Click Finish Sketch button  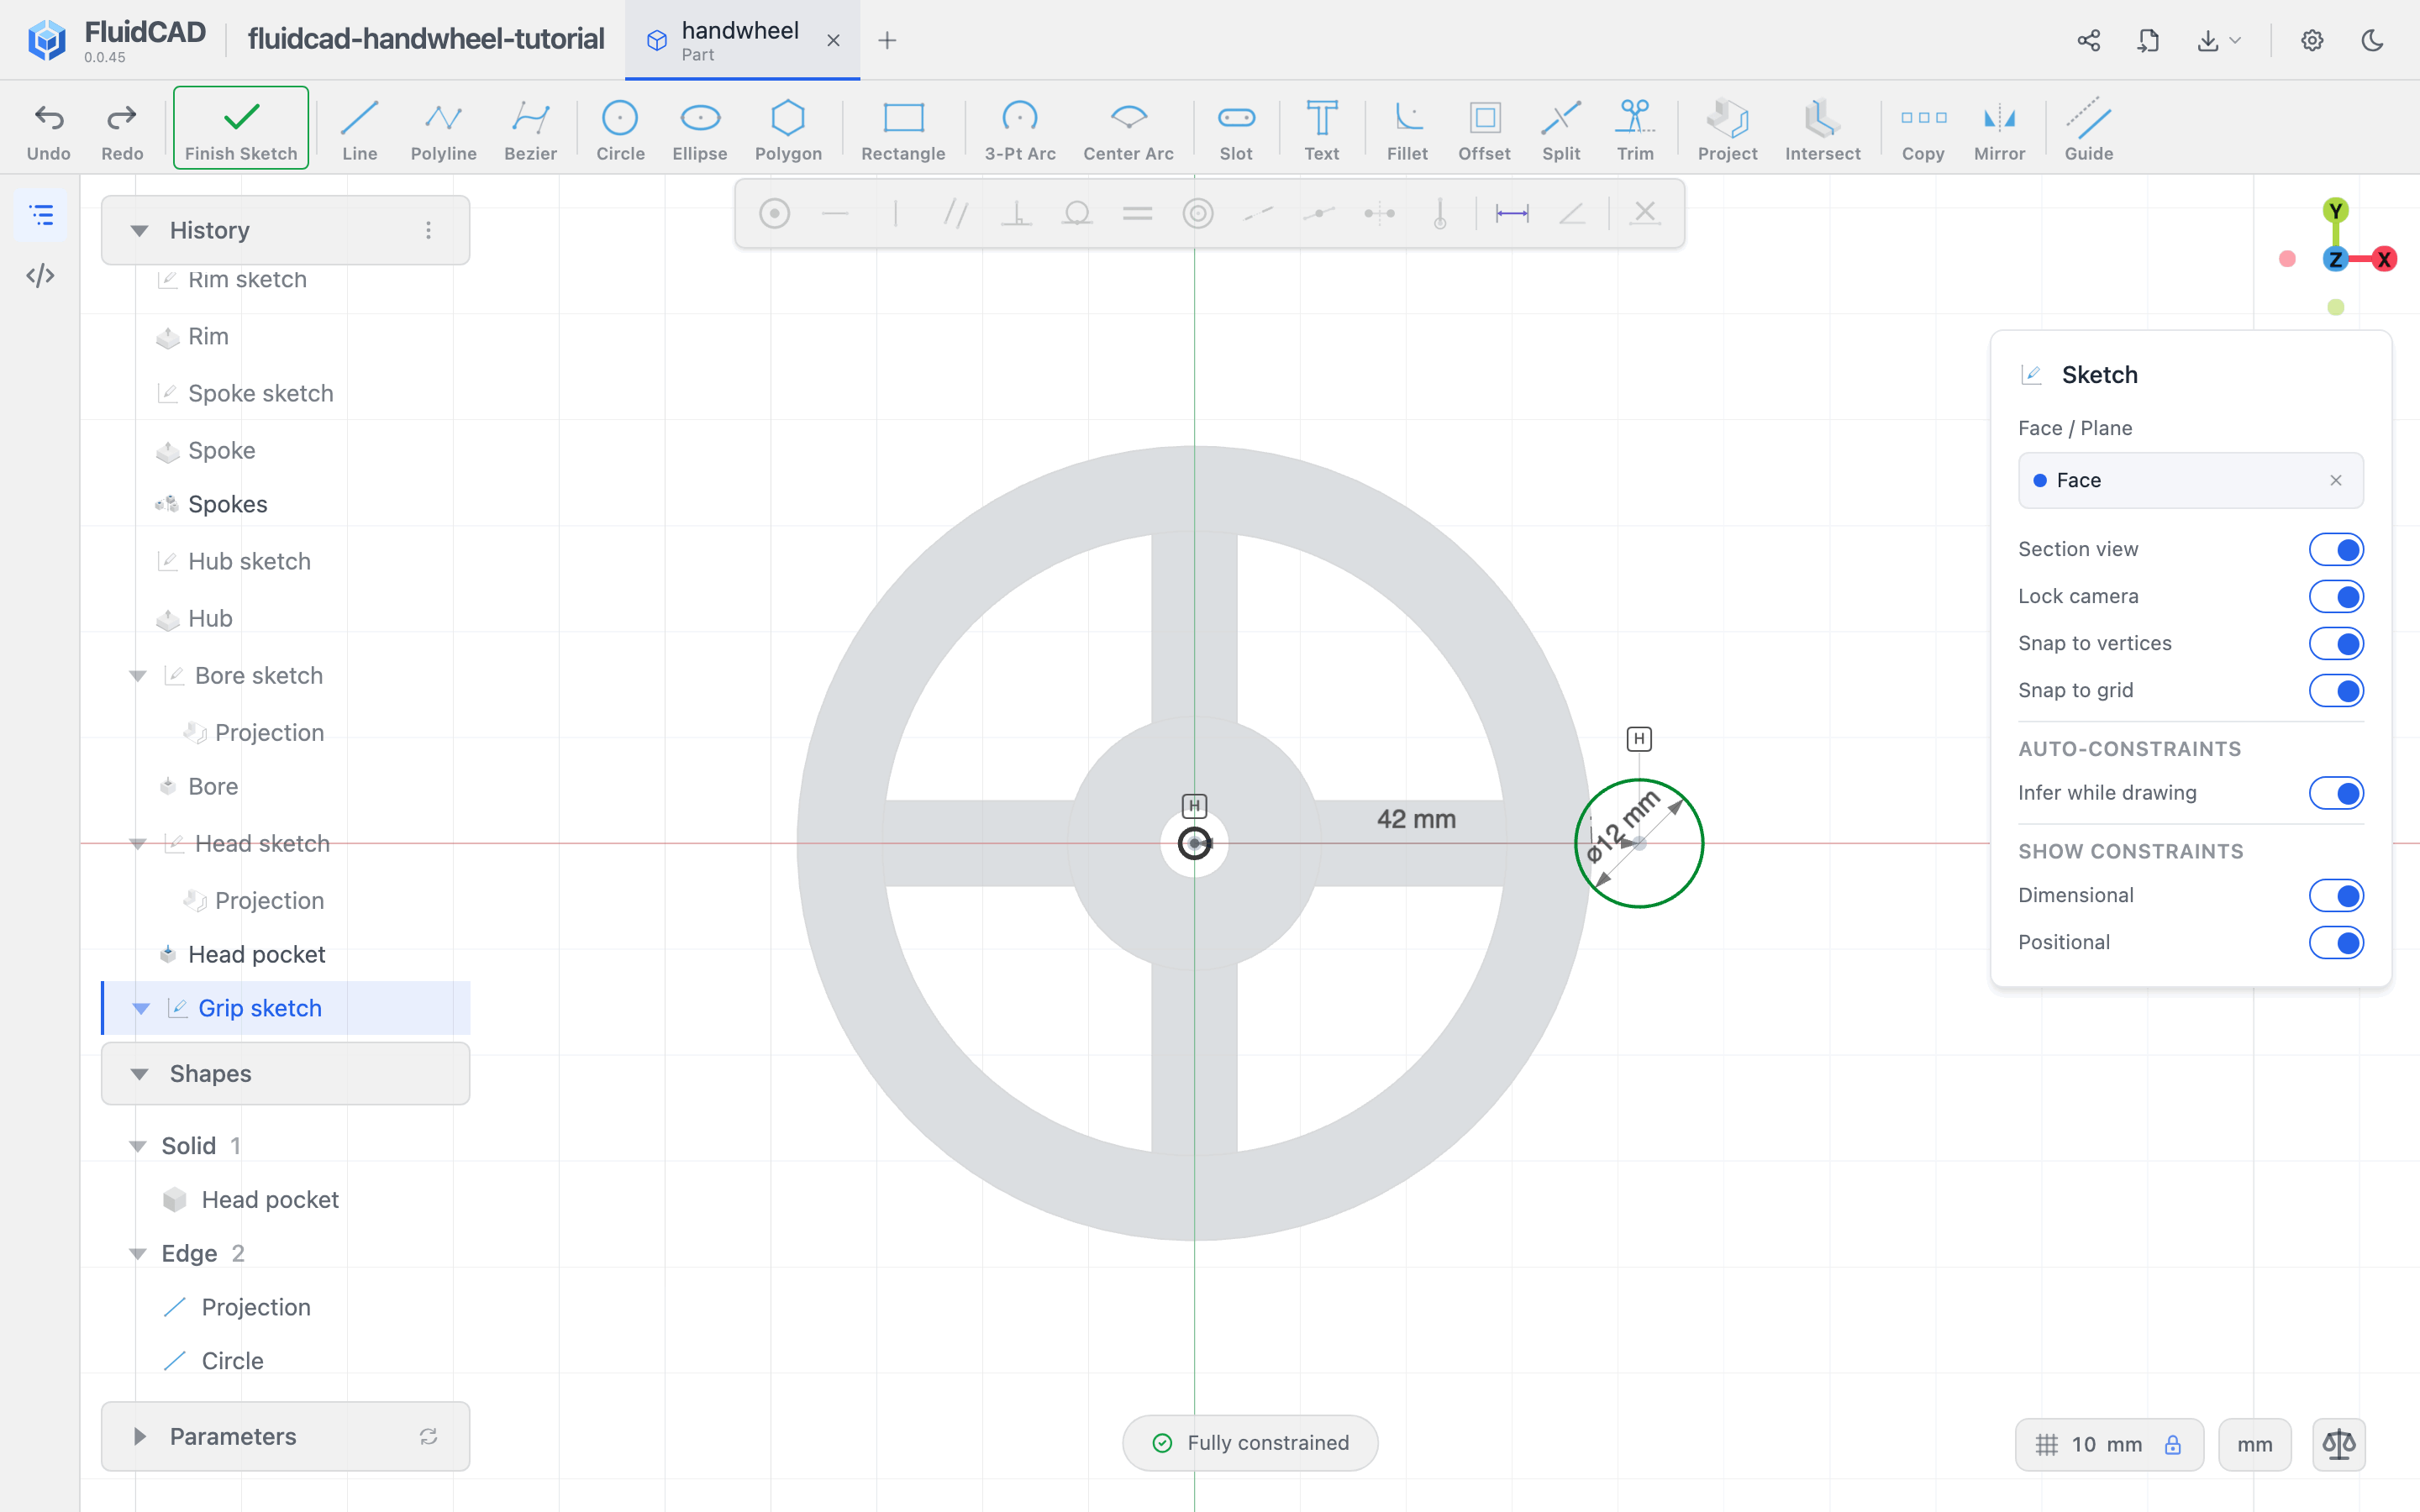[x=240, y=128]
